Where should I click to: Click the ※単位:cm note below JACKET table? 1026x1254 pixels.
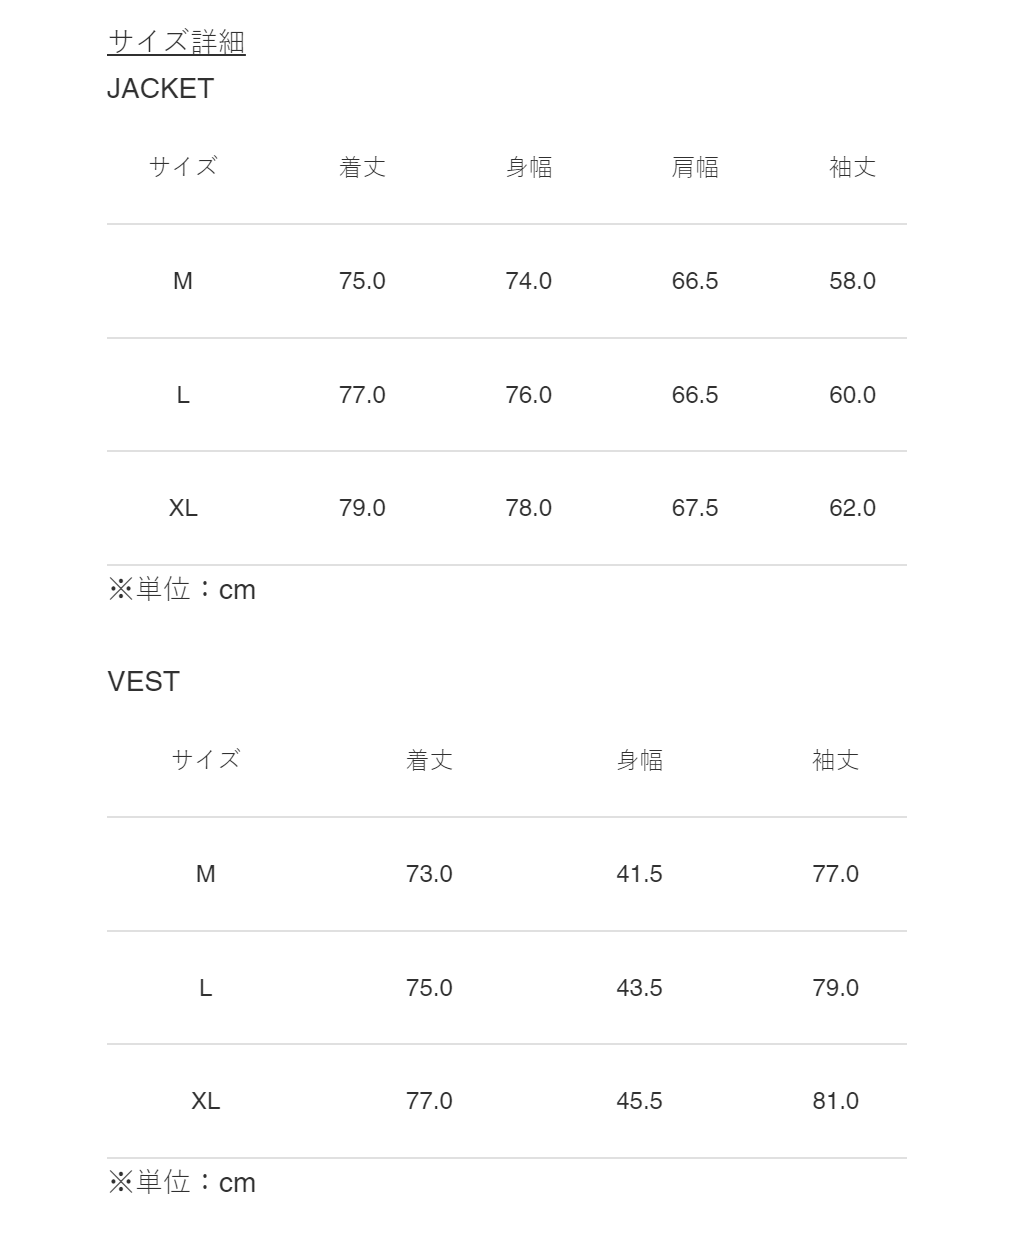click(182, 590)
